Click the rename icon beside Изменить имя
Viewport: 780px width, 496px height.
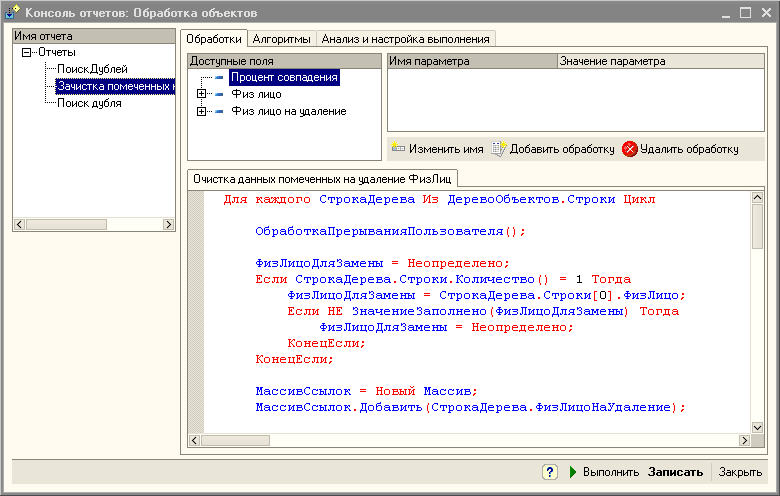pos(398,147)
